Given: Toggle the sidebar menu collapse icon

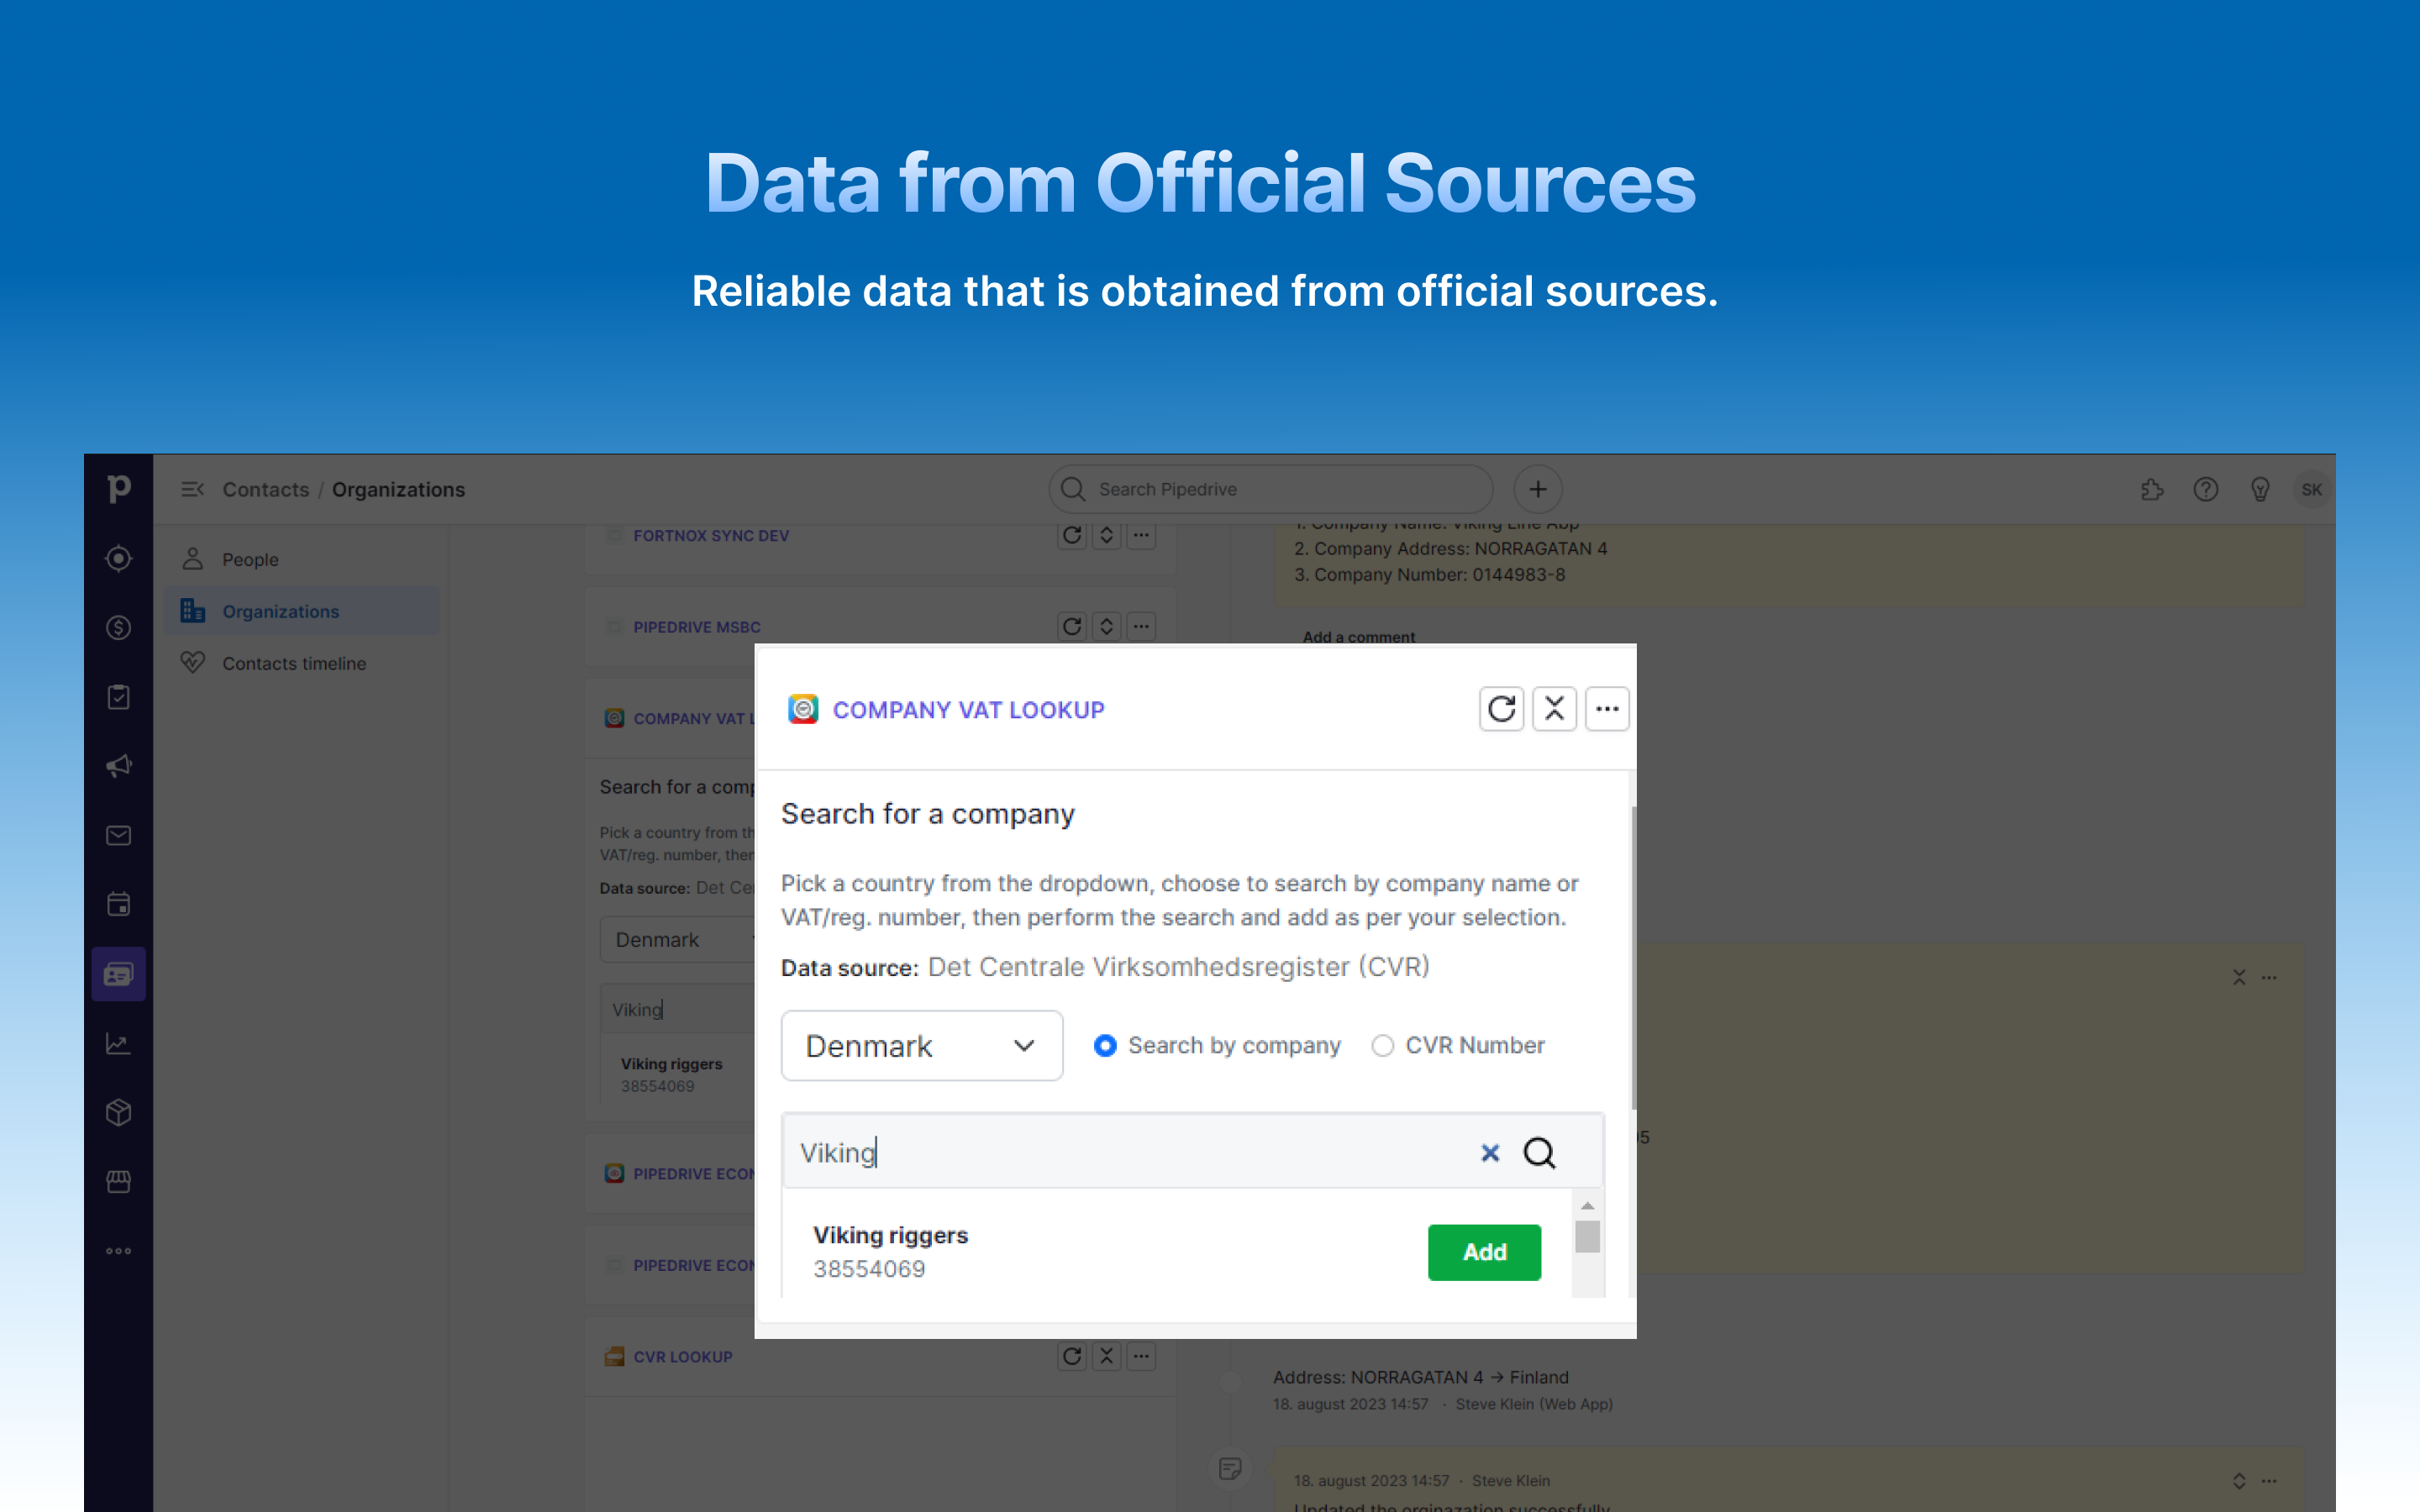Looking at the screenshot, I should tap(192, 489).
